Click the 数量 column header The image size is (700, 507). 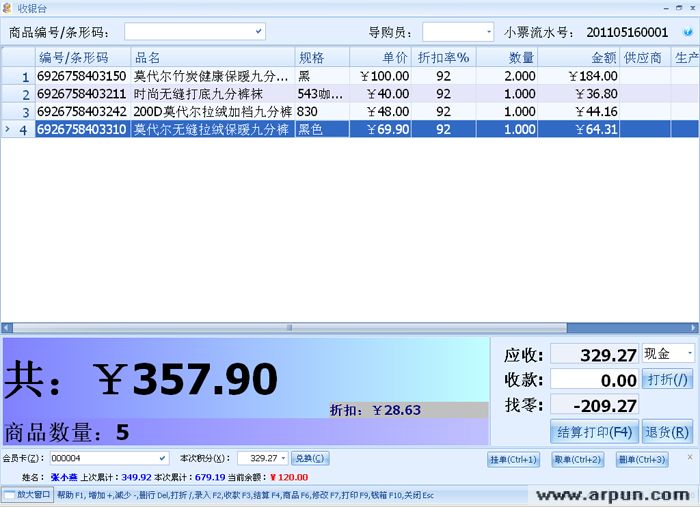[507, 57]
